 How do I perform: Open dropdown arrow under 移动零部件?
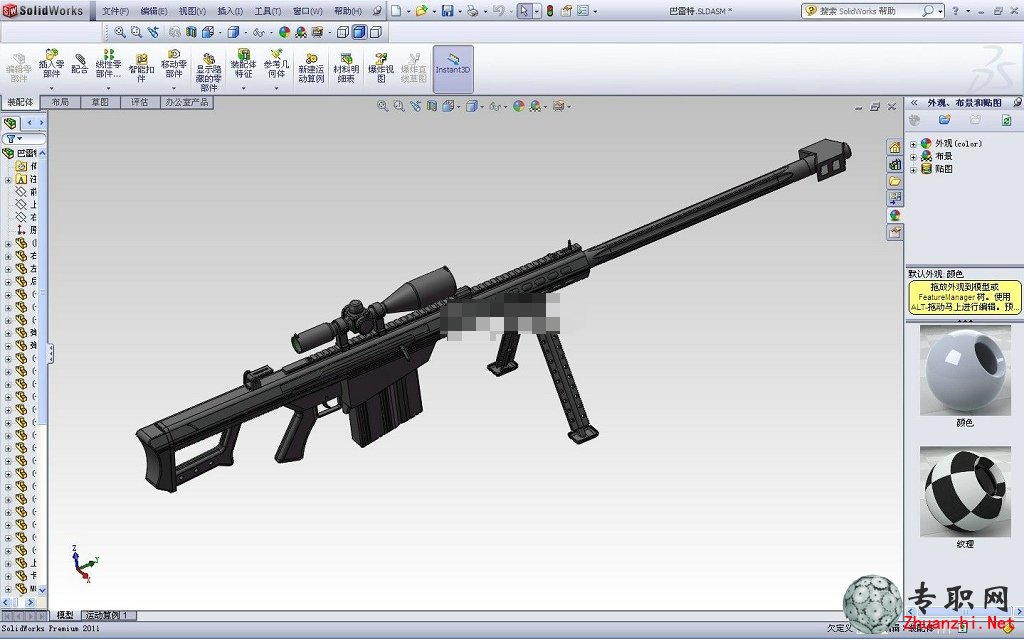click(174, 88)
